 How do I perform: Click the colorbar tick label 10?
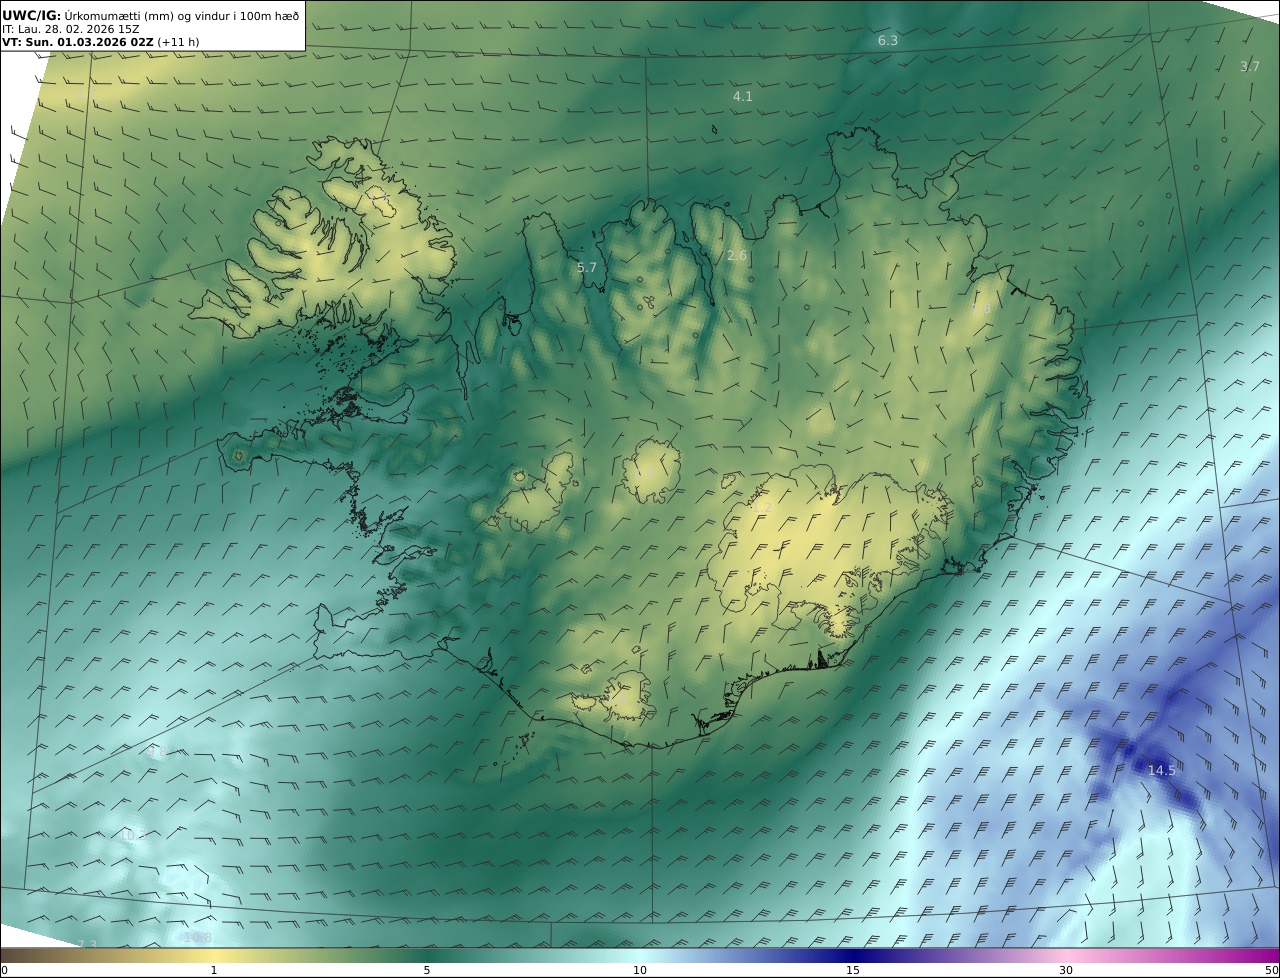(x=640, y=970)
